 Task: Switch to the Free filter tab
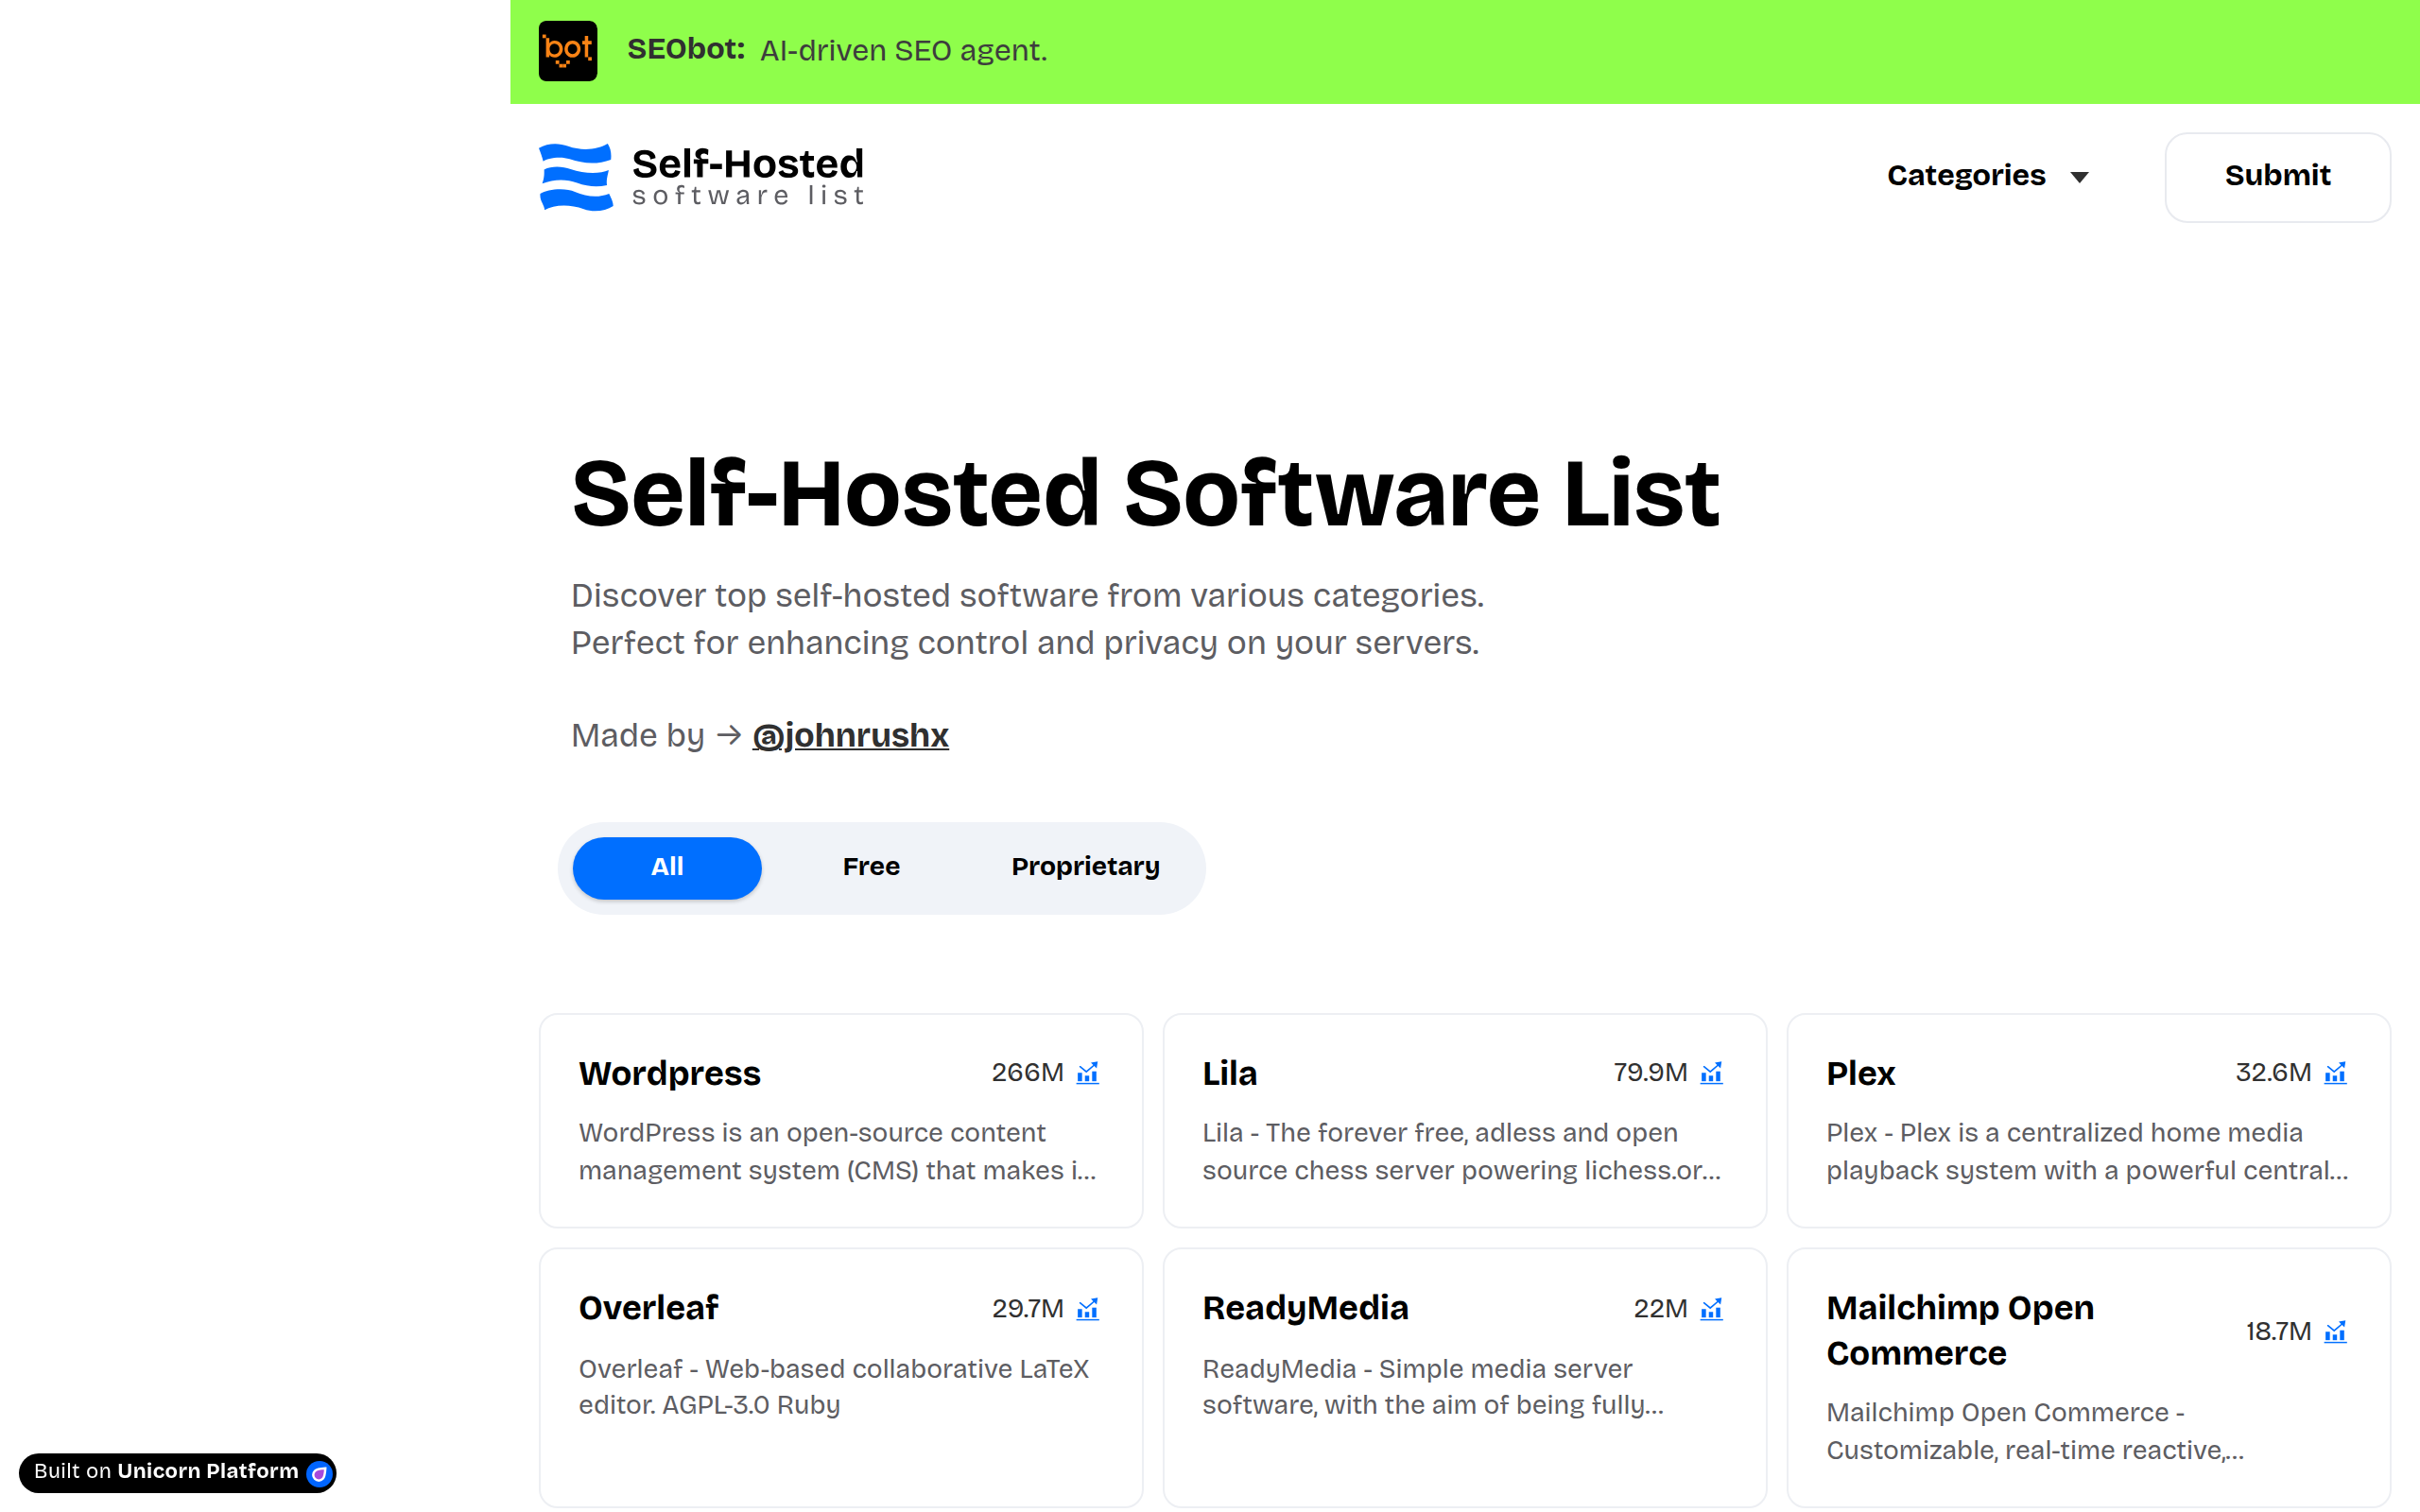pyautogui.click(x=871, y=867)
